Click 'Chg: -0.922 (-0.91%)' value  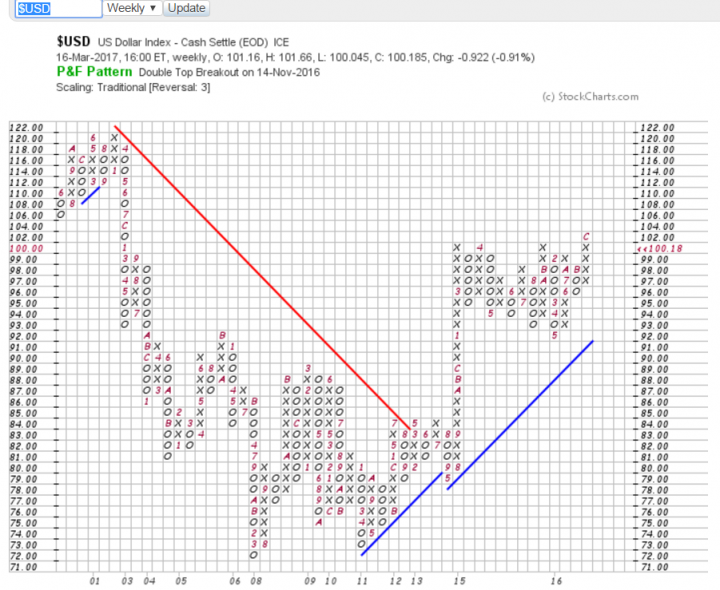point(484,57)
